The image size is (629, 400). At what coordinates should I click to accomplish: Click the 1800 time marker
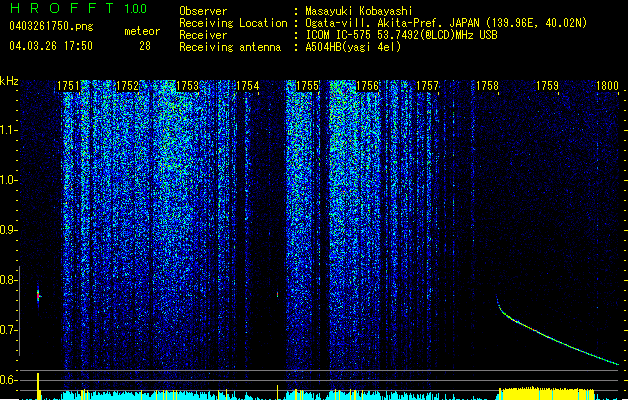(607, 86)
